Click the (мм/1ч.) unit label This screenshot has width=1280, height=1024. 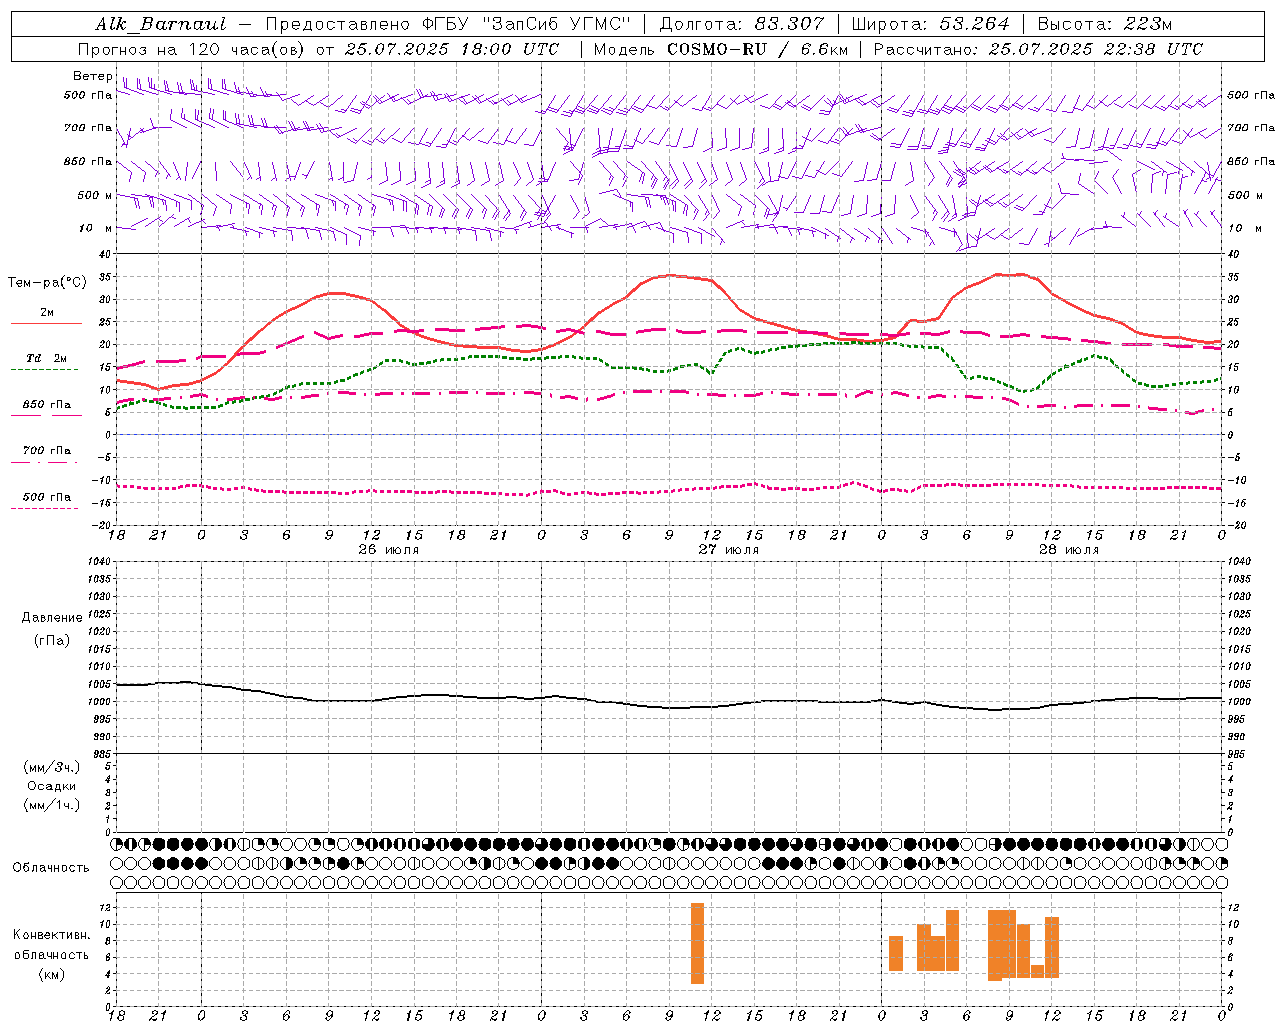click(x=52, y=805)
